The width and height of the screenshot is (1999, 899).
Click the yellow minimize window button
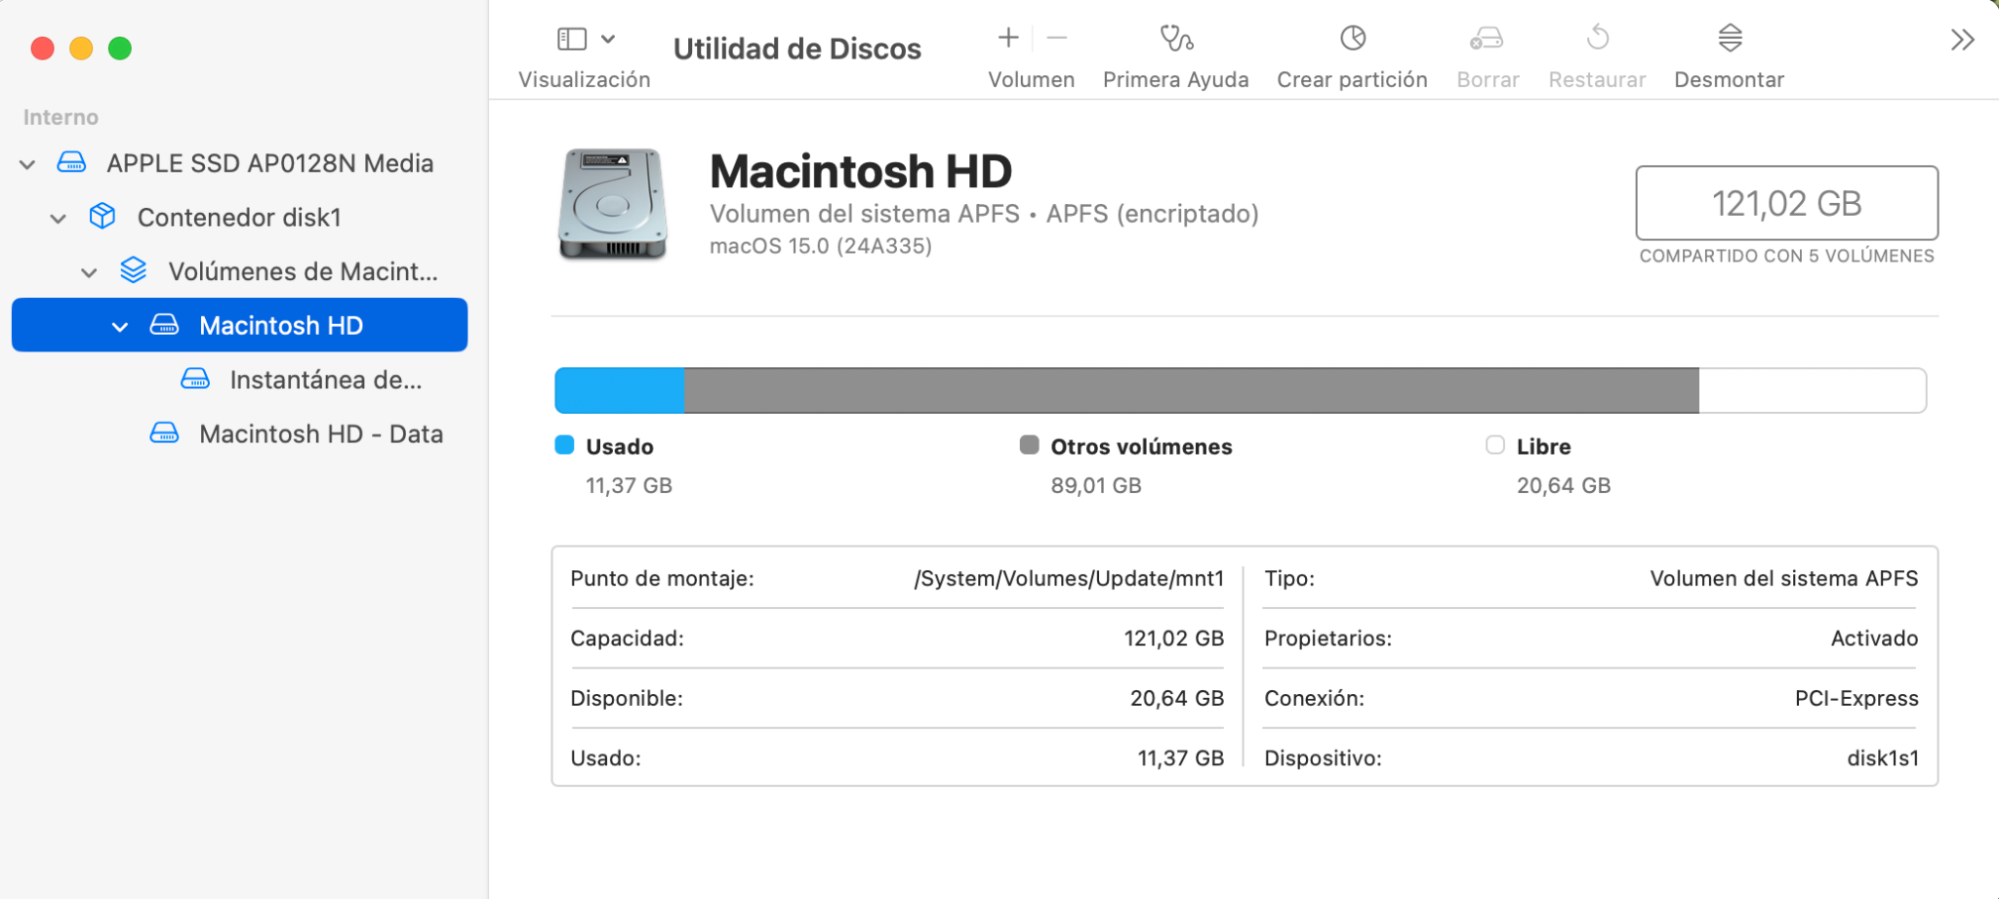pyautogui.click(x=81, y=48)
